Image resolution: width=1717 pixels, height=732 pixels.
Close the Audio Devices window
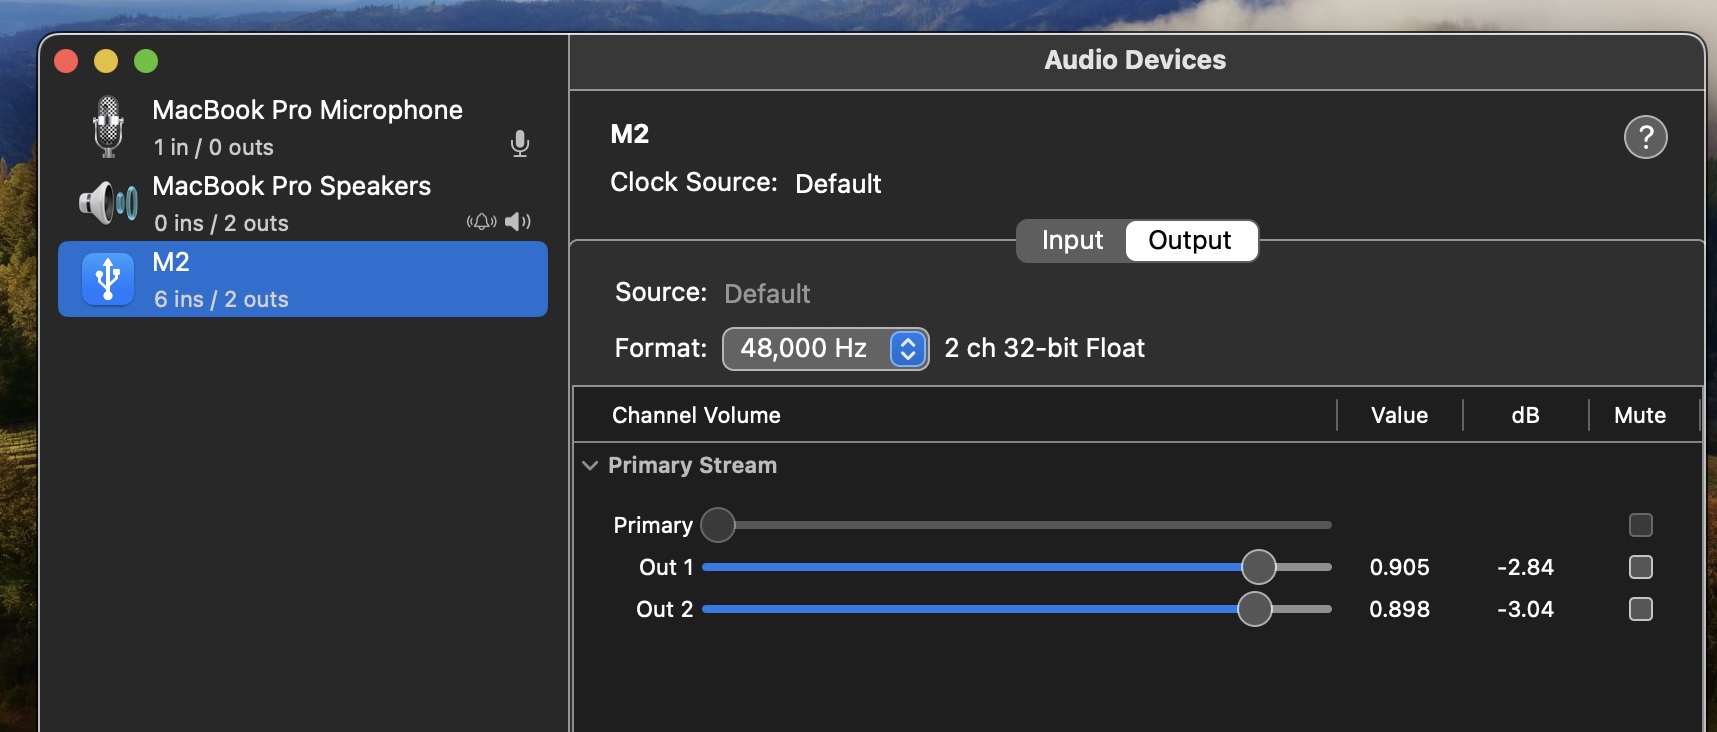(x=66, y=61)
